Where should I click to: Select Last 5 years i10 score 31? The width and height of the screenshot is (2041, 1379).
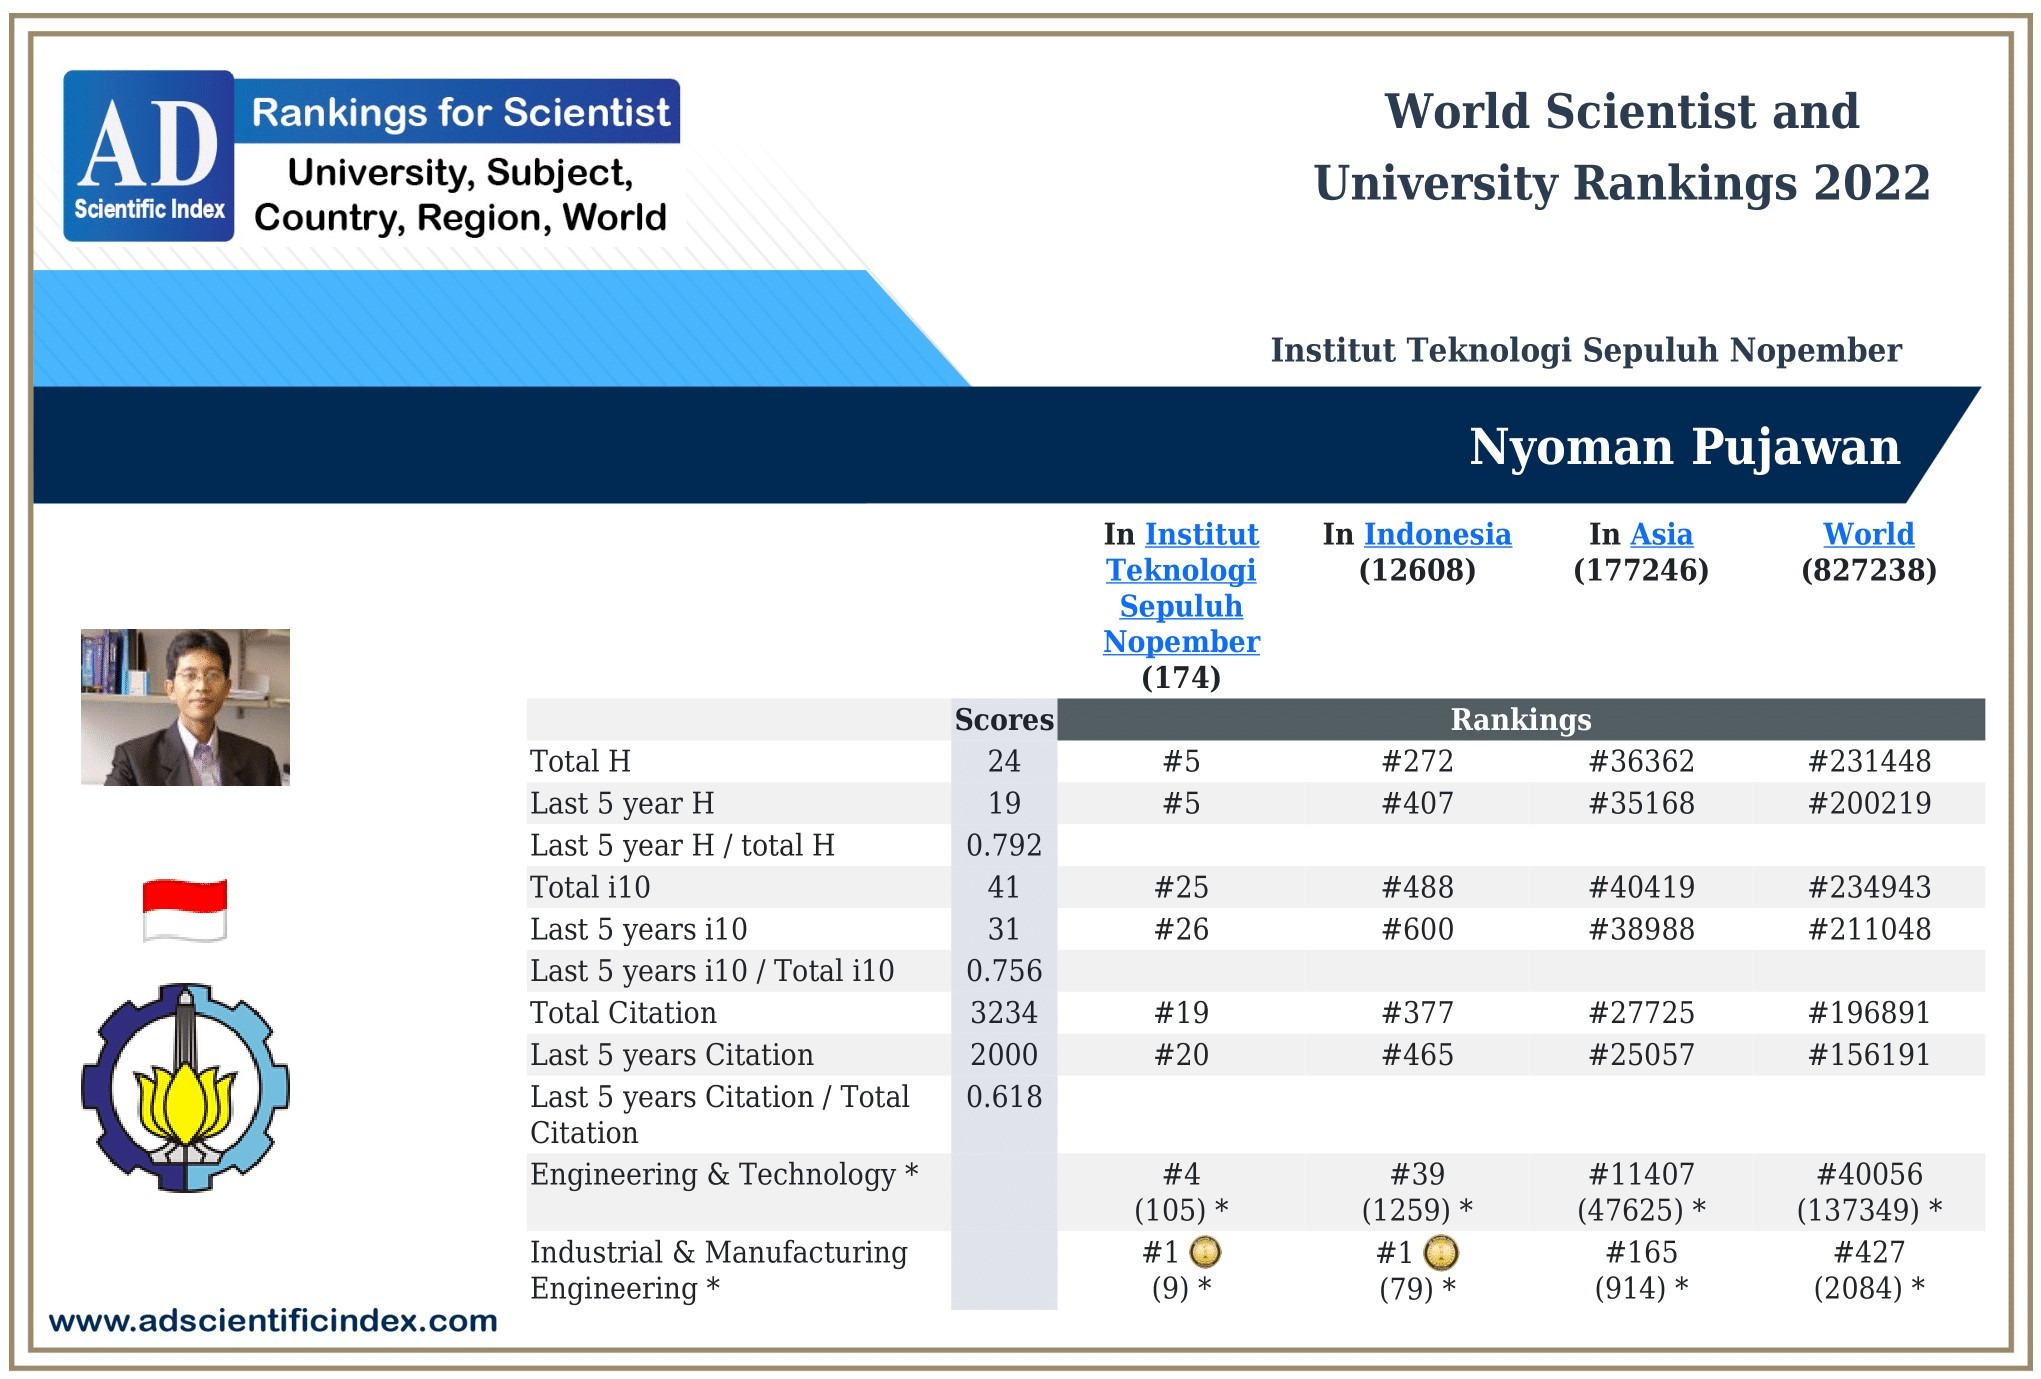[1004, 929]
